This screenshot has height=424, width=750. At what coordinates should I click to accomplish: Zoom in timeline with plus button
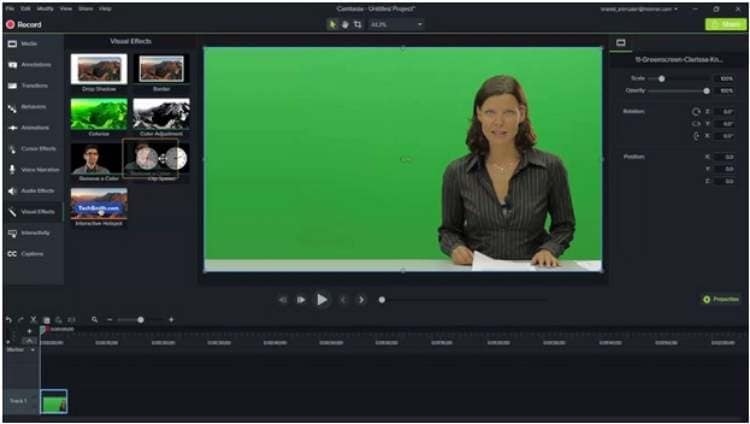[171, 320]
